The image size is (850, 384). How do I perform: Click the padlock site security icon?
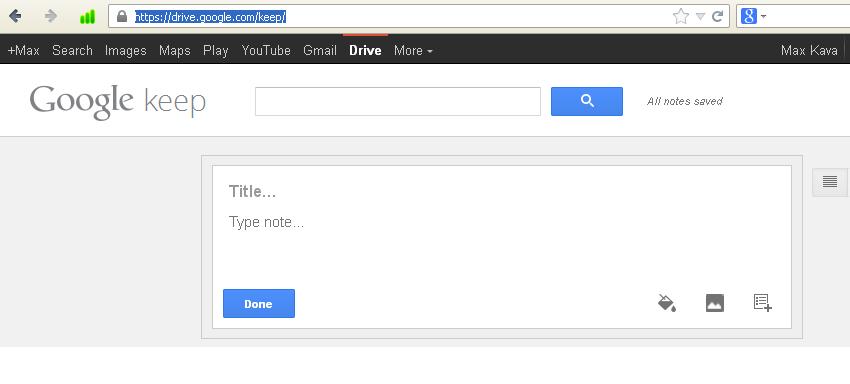[122, 16]
